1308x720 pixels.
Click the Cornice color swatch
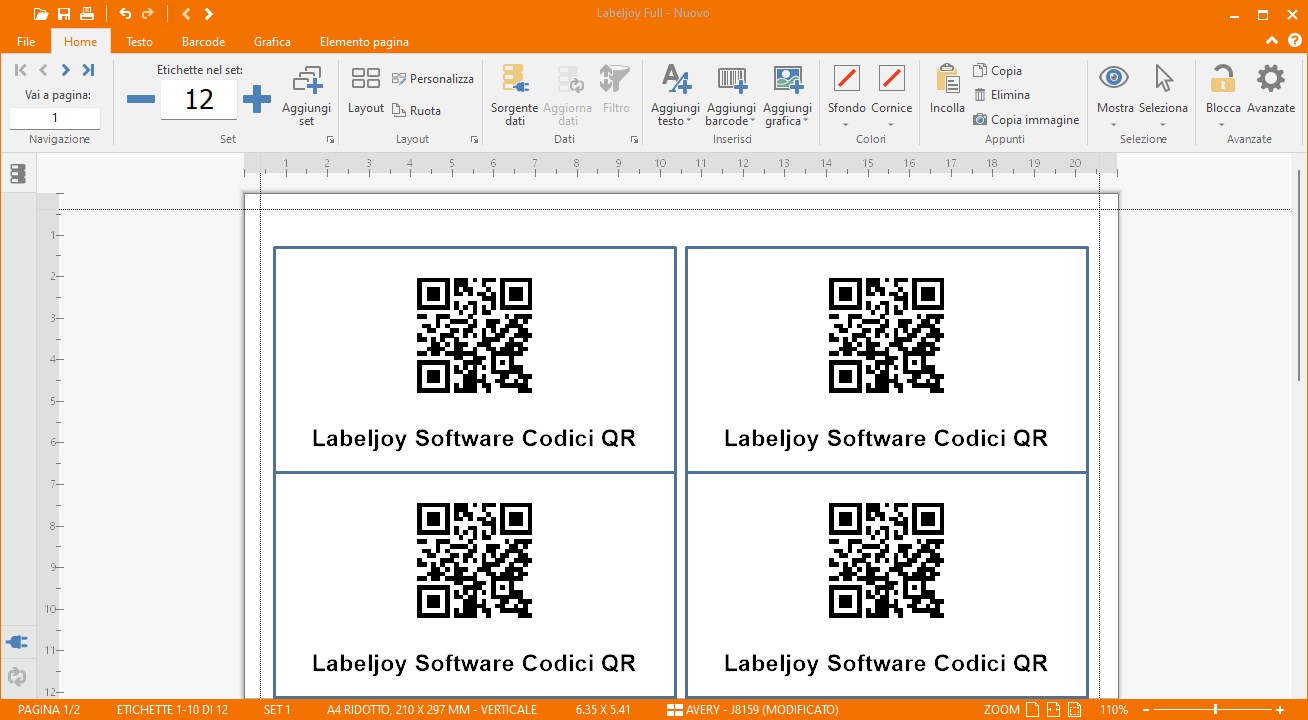[892, 78]
